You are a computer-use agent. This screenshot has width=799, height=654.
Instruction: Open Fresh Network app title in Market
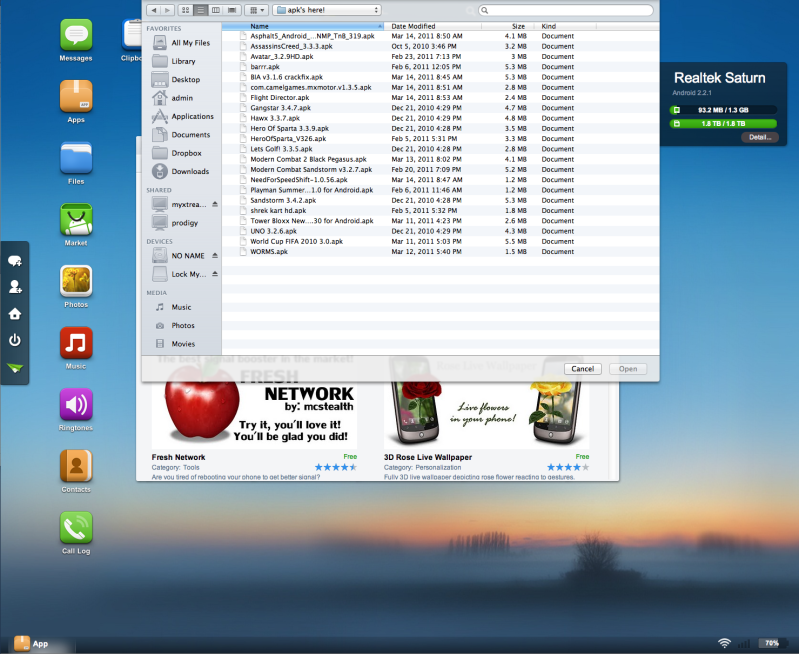point(178,457)
